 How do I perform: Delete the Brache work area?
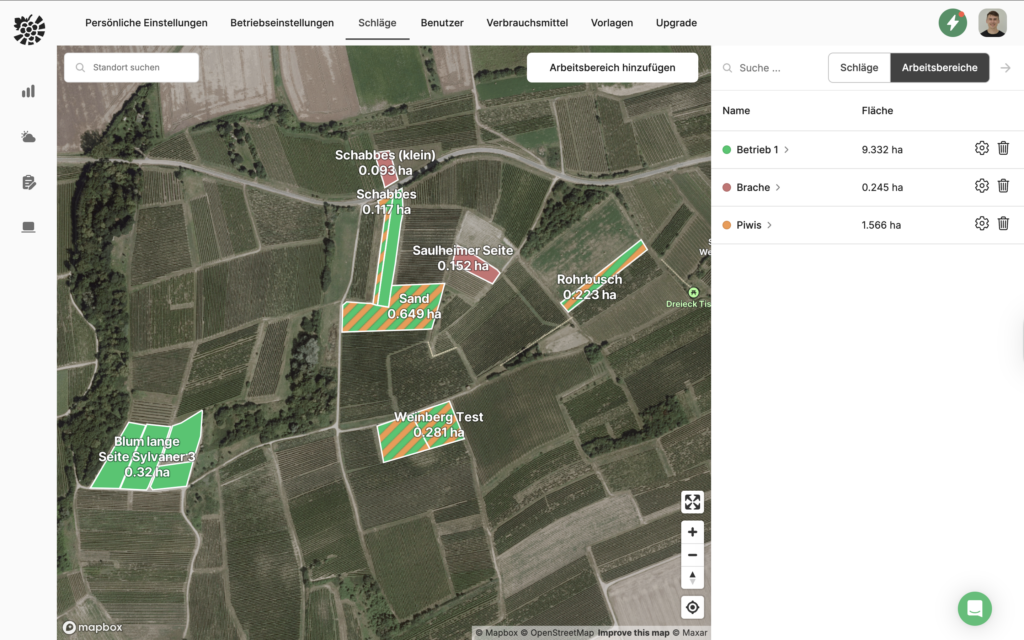pos(1003,186)
